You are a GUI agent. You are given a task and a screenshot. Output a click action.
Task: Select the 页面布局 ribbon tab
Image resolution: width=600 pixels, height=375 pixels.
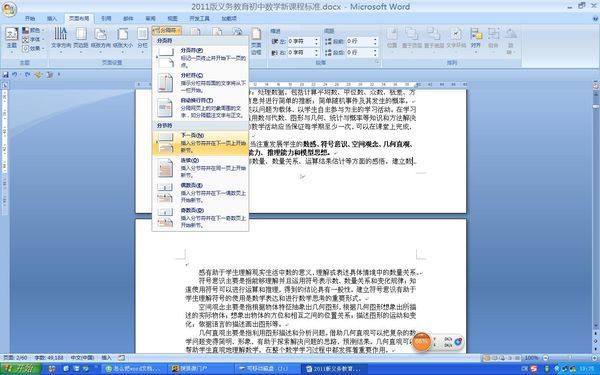click(x=79, y=18)
